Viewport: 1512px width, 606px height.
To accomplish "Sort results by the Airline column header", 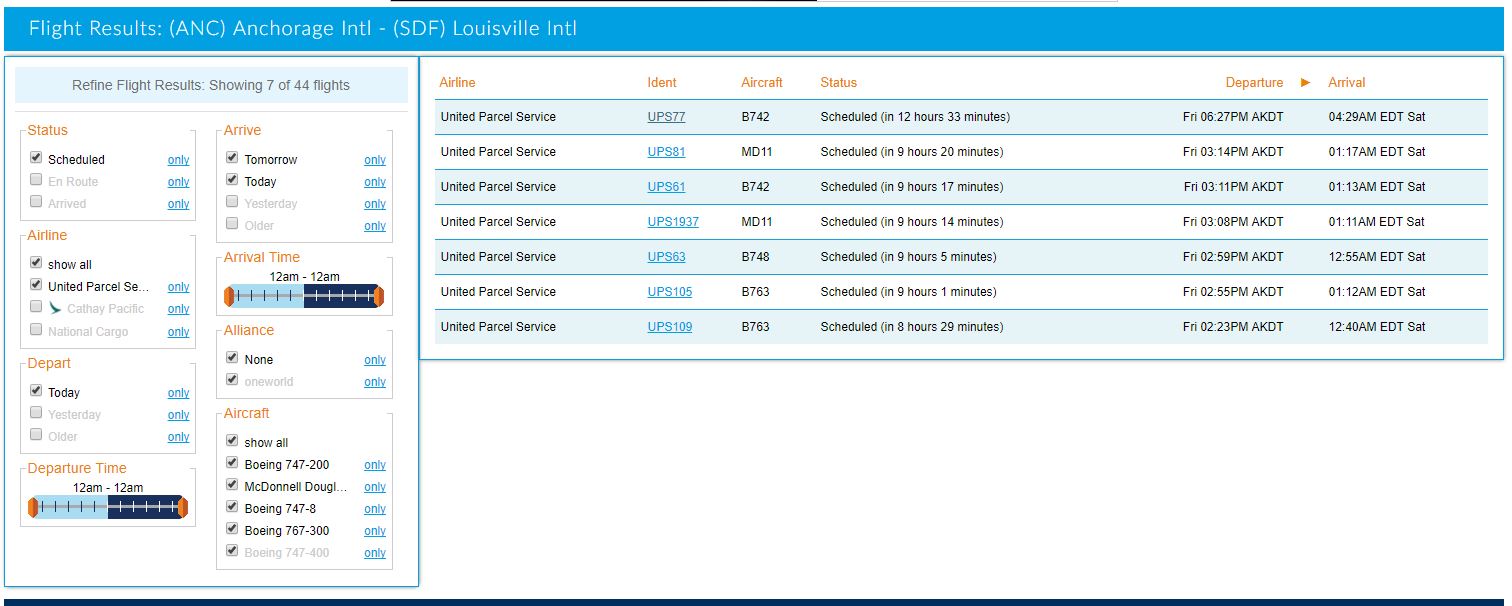I will (x=457, y=82).
